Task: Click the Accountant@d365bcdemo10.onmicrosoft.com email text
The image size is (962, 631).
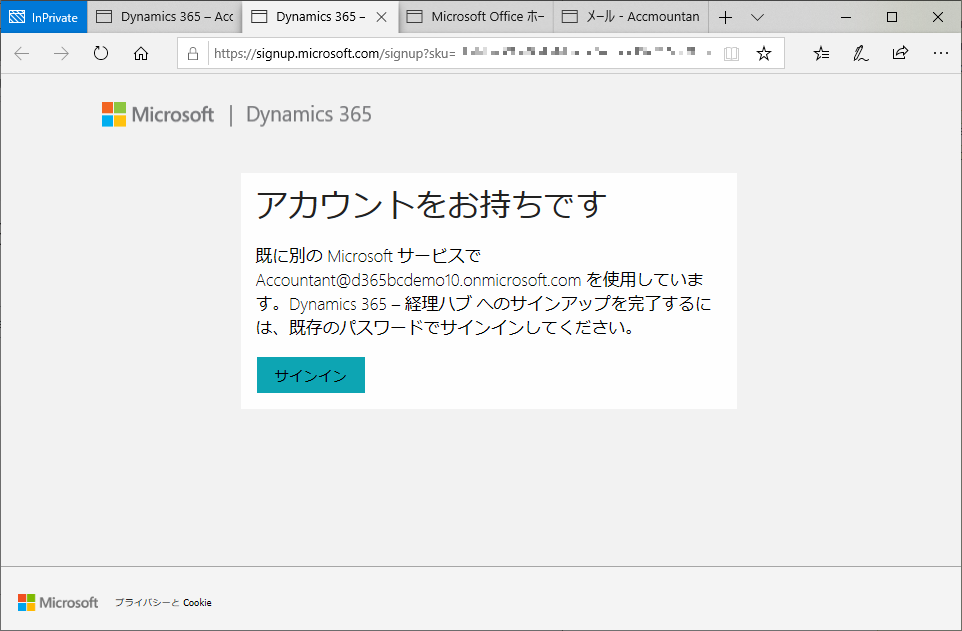Action: 418,281
